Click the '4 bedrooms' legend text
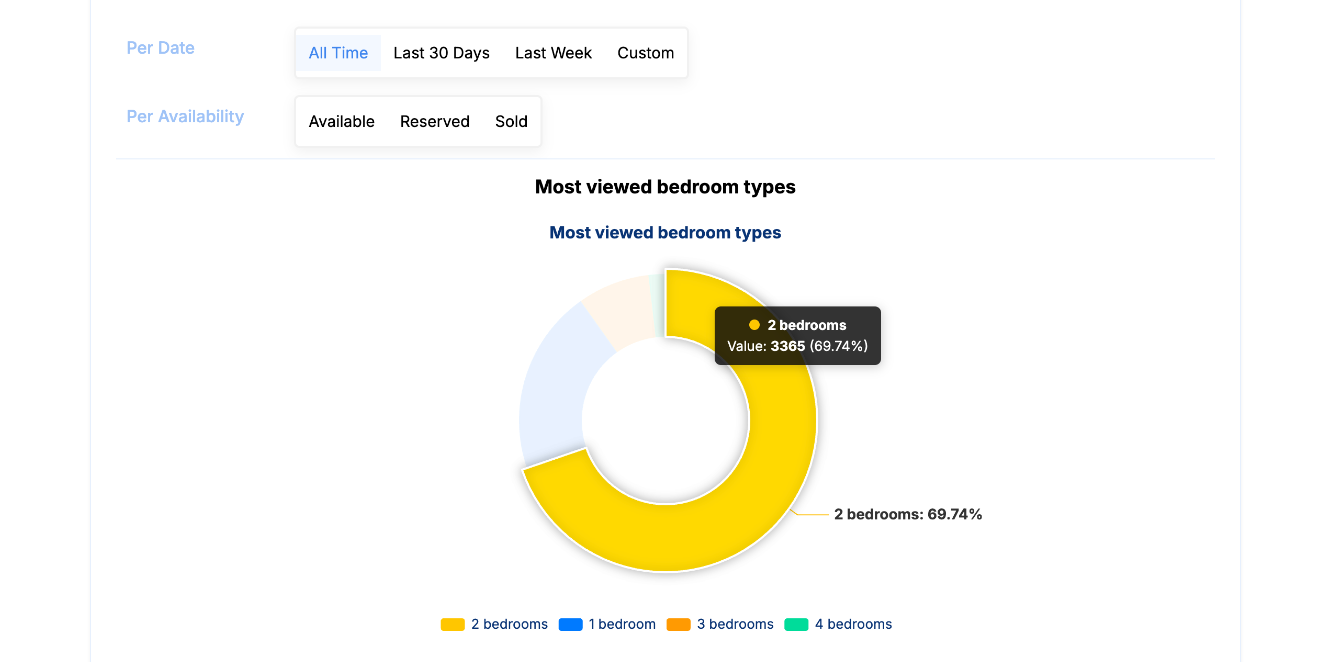The height and width of the screenshot is (662, 1320). tap(853, 625)
